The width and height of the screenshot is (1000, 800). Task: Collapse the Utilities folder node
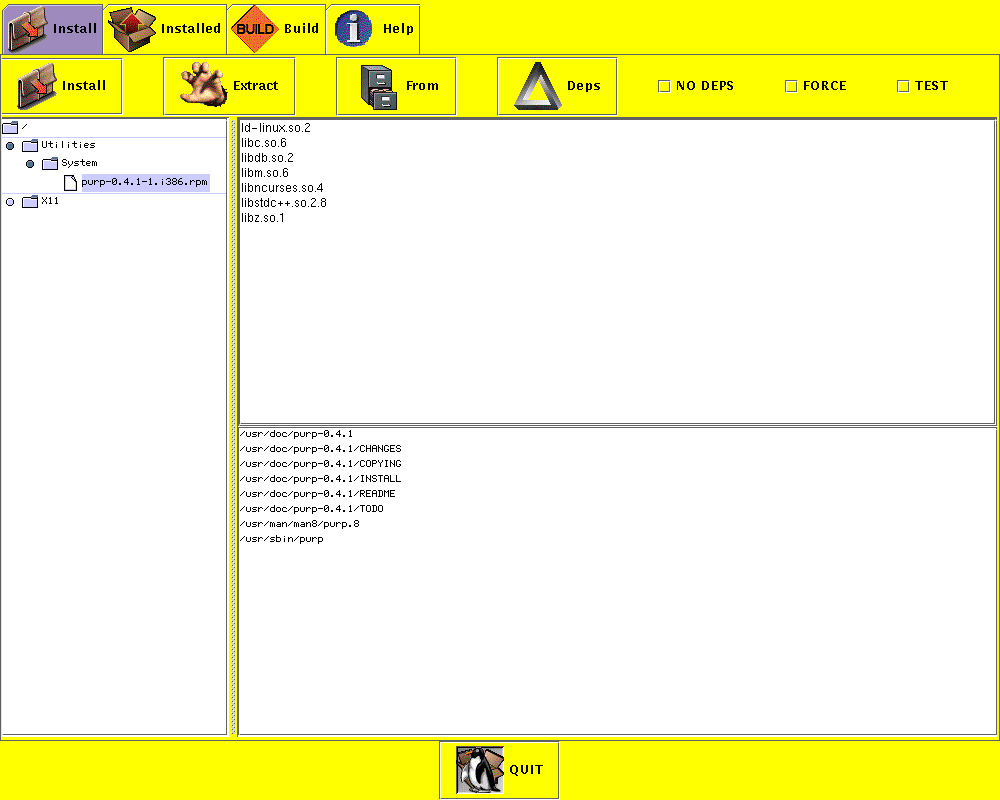11,146
